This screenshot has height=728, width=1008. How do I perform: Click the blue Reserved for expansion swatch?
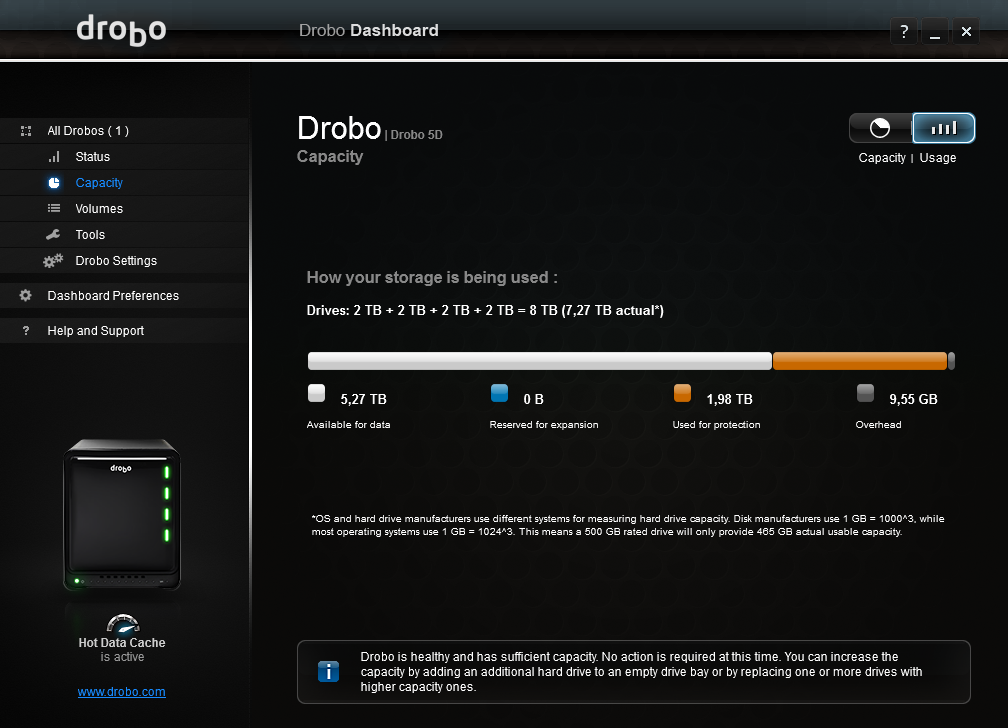(500, 394)
